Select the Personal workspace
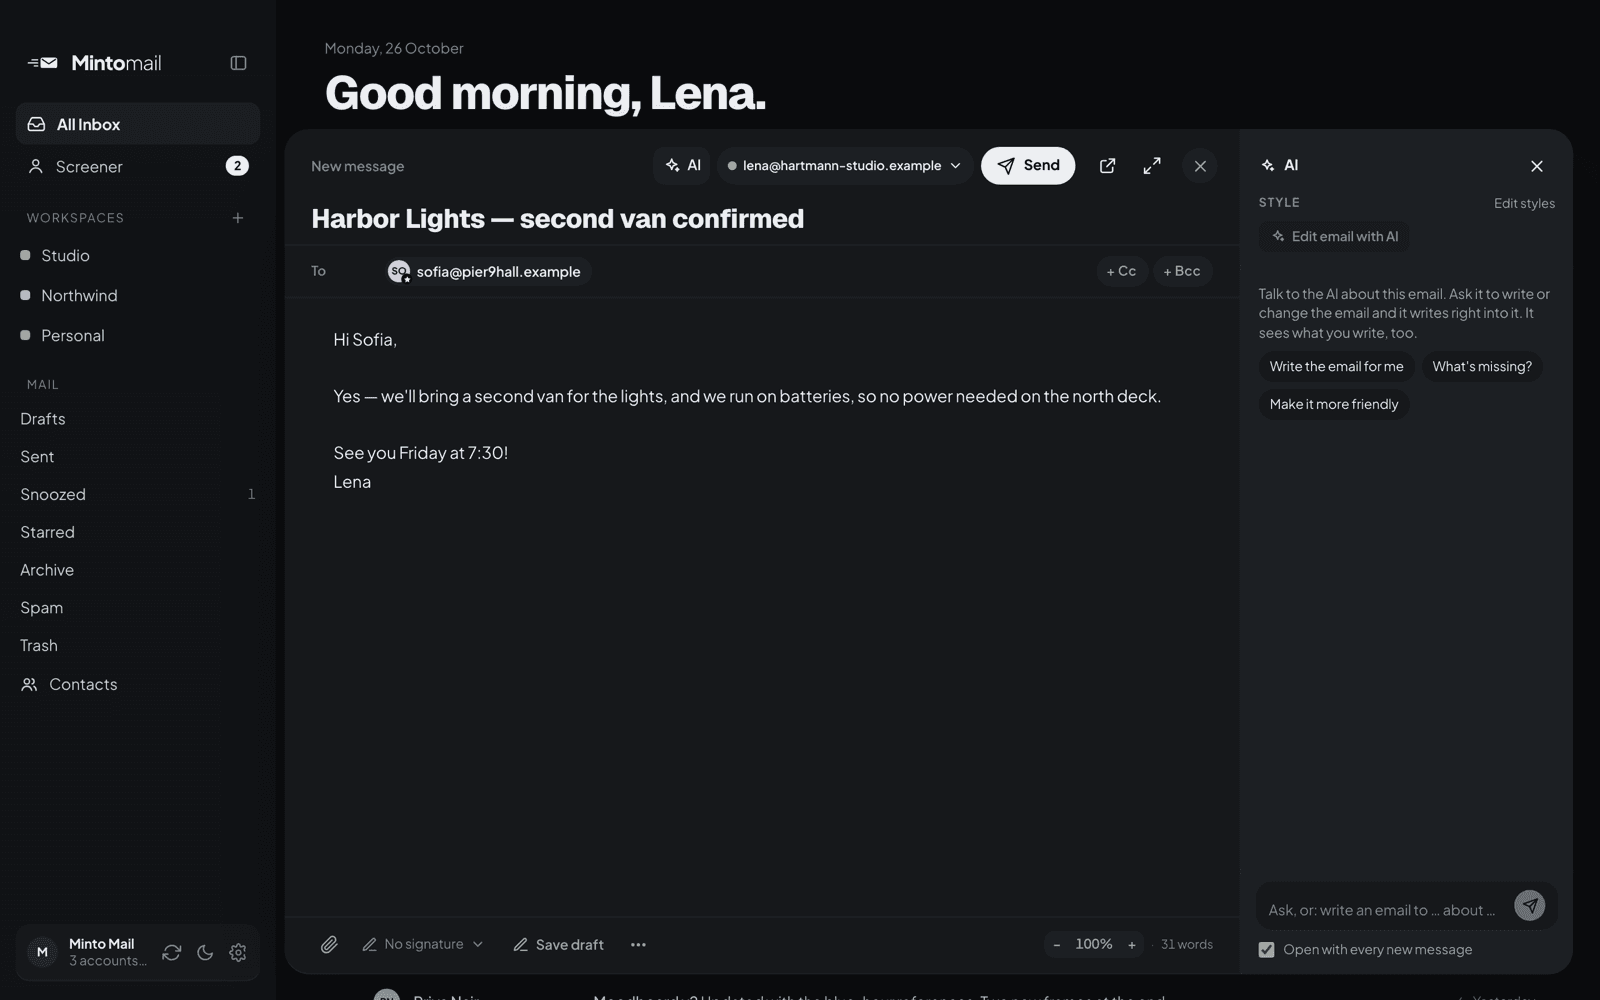Viewport: 1600px width, 1000px height. click(138, 336)
